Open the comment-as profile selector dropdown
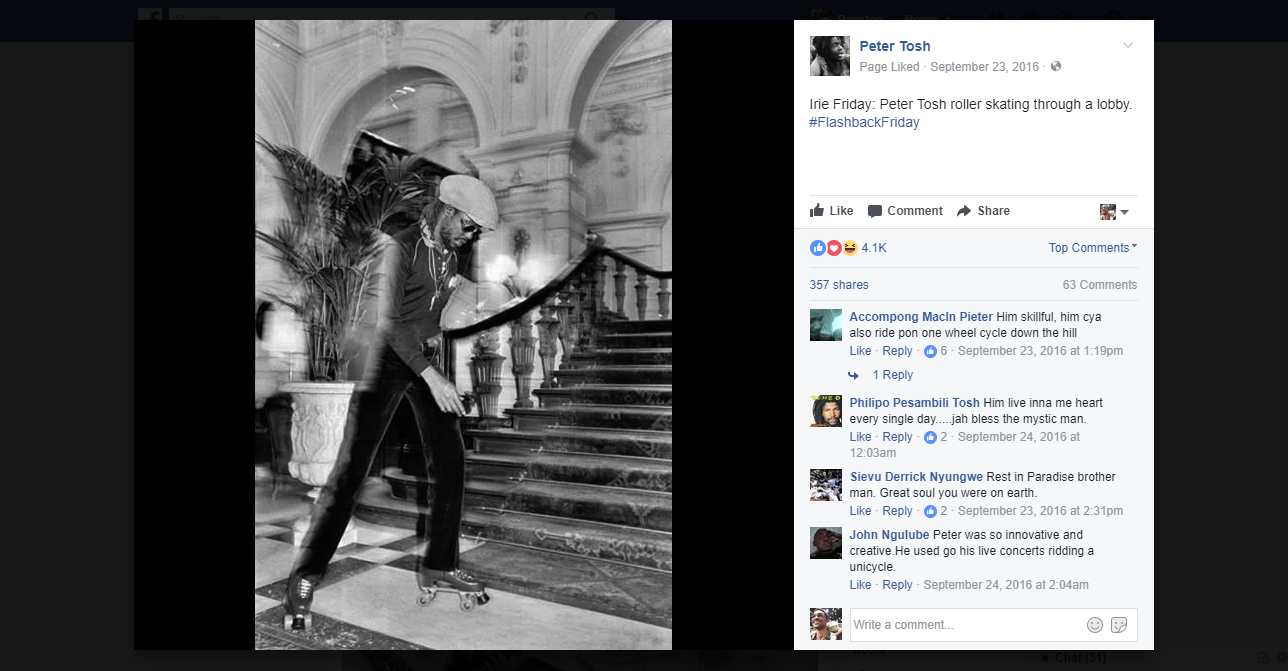Screen dimensions: 1288x671 [x=1114, y=212]
